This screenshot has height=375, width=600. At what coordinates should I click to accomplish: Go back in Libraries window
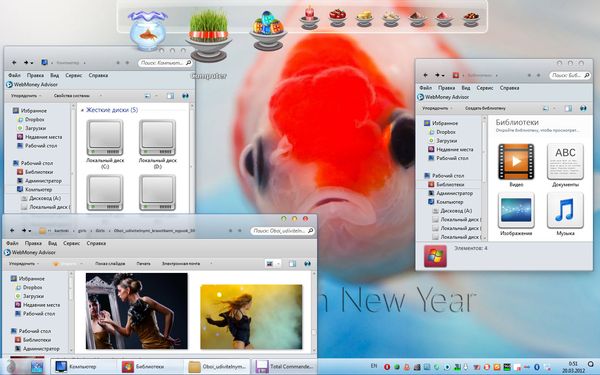coord(426,75)
